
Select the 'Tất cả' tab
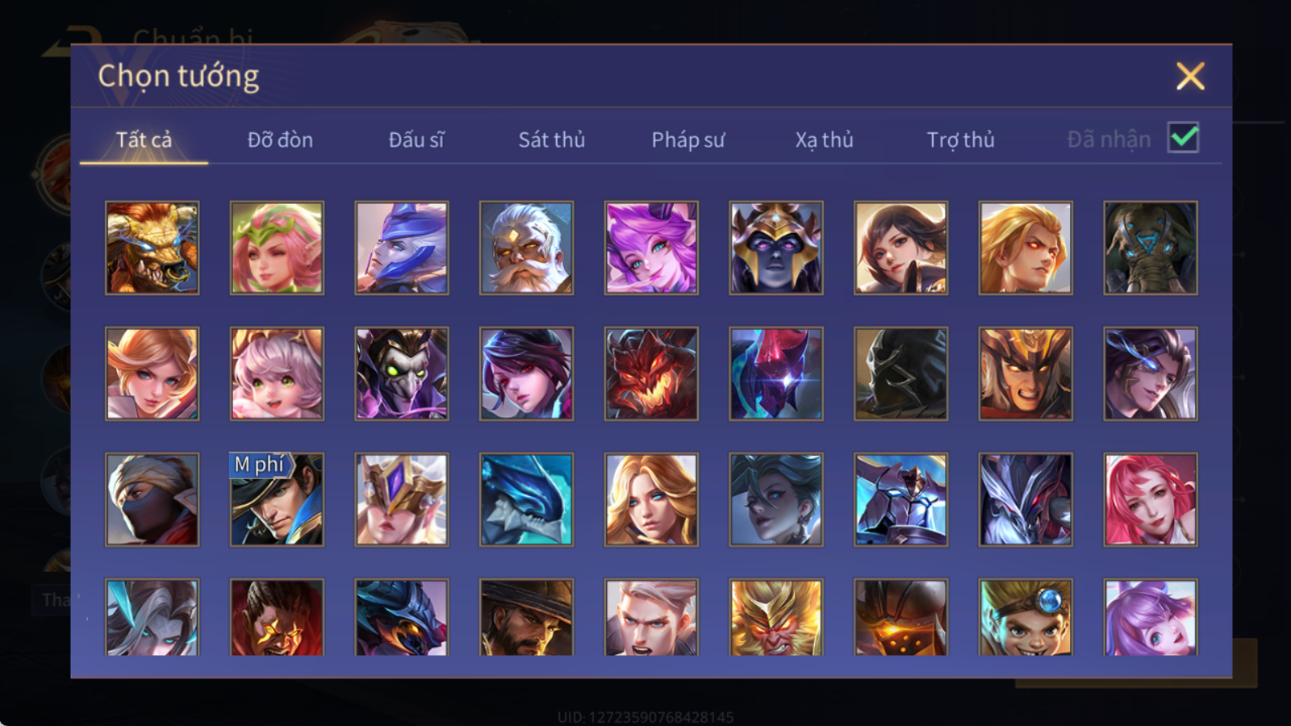144,140
